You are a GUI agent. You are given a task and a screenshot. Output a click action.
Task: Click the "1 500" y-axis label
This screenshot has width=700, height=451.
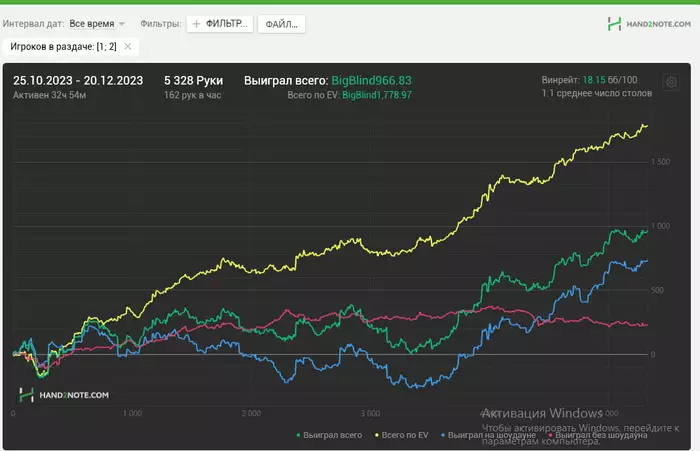coord(661,162)
